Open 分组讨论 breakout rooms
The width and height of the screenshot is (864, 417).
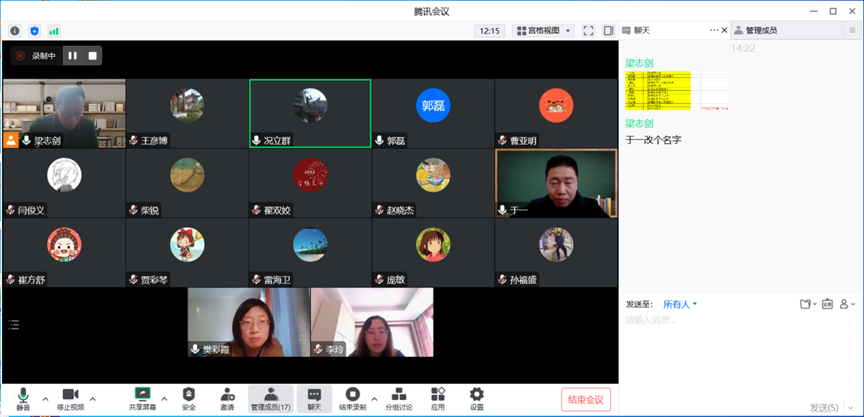(x=397, y=399)
